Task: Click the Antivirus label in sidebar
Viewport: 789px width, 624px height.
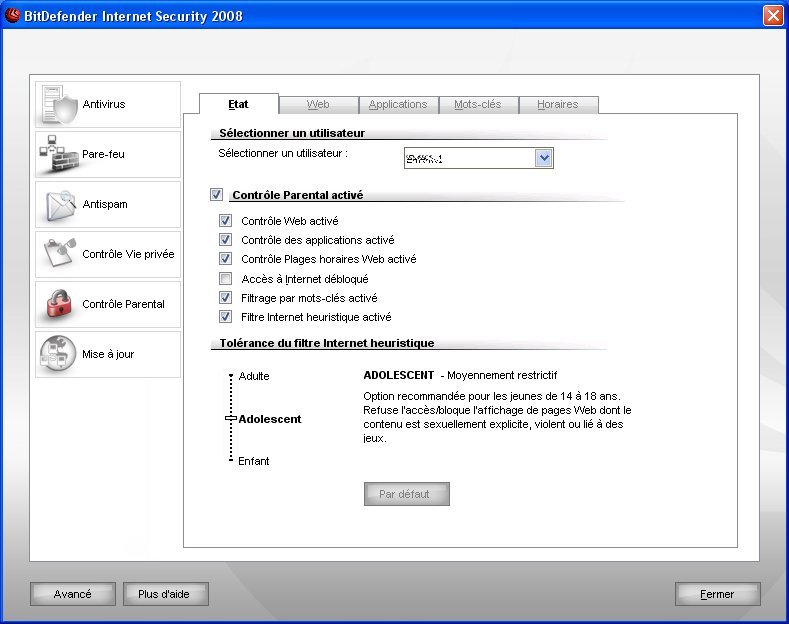Action: (x=104, y=104)
